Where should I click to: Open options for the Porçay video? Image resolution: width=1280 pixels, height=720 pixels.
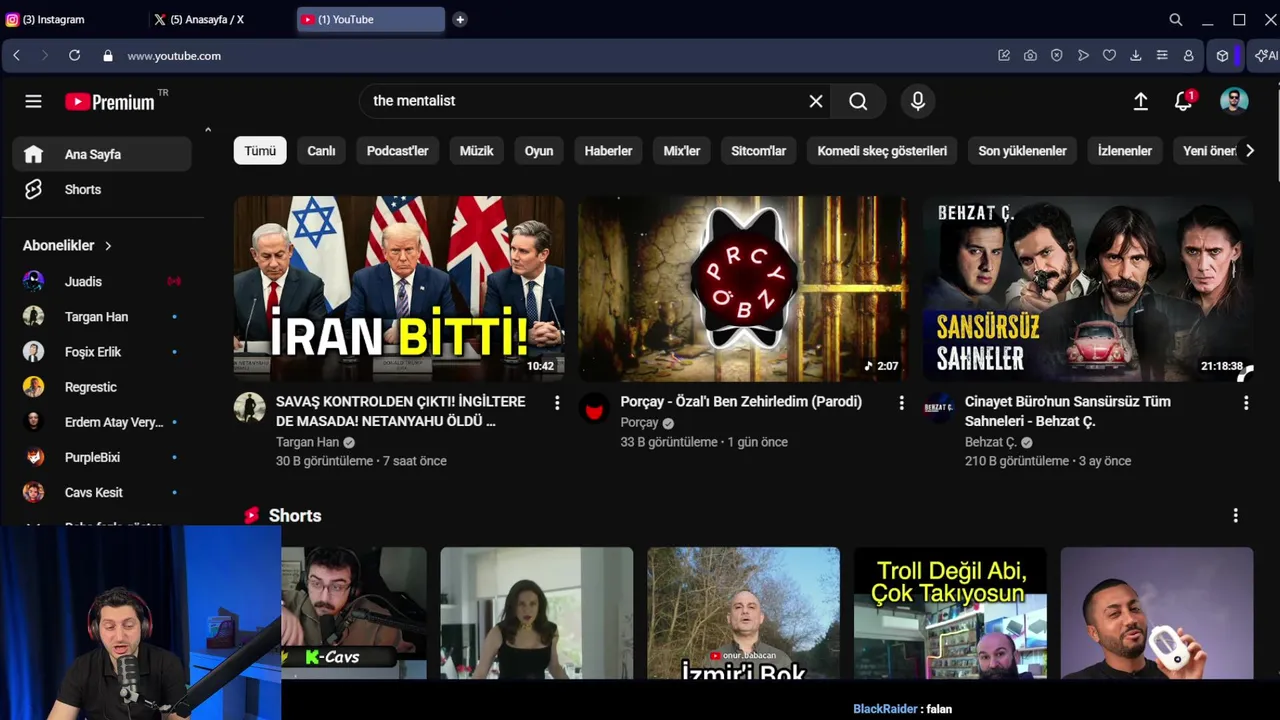click(901, 402)
